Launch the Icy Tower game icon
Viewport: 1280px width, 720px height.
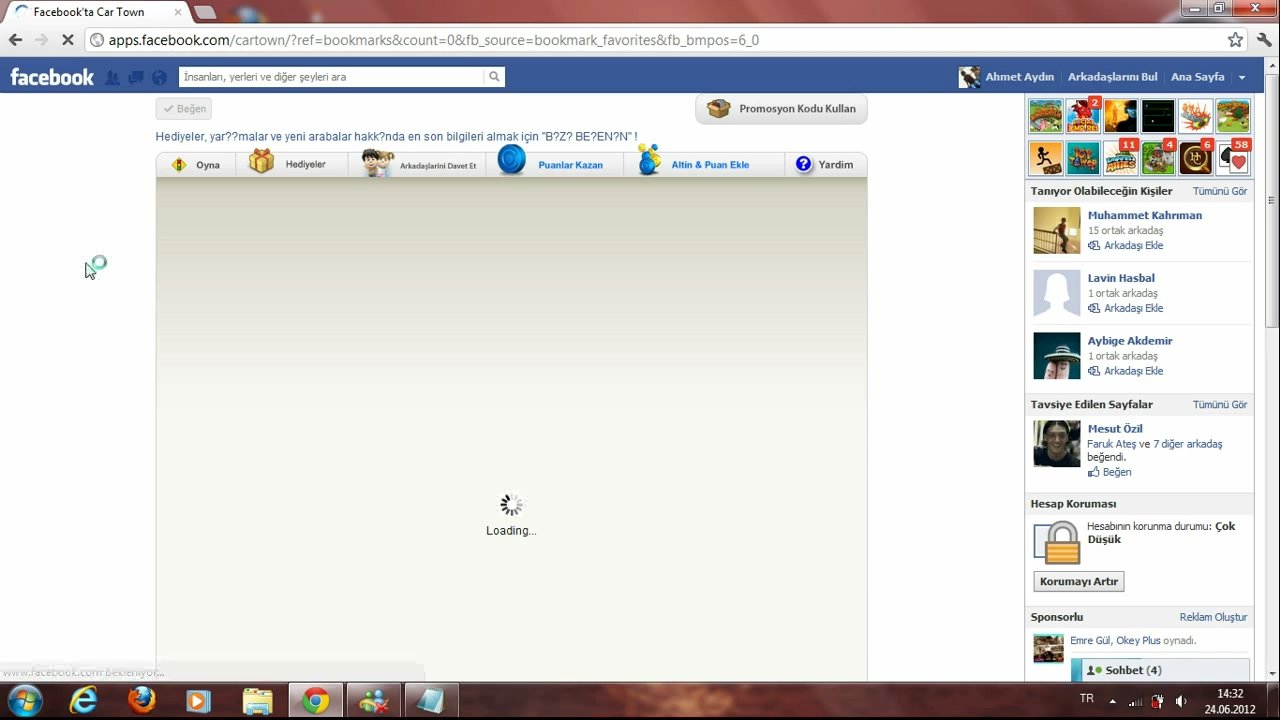[x=1082, y=159]
